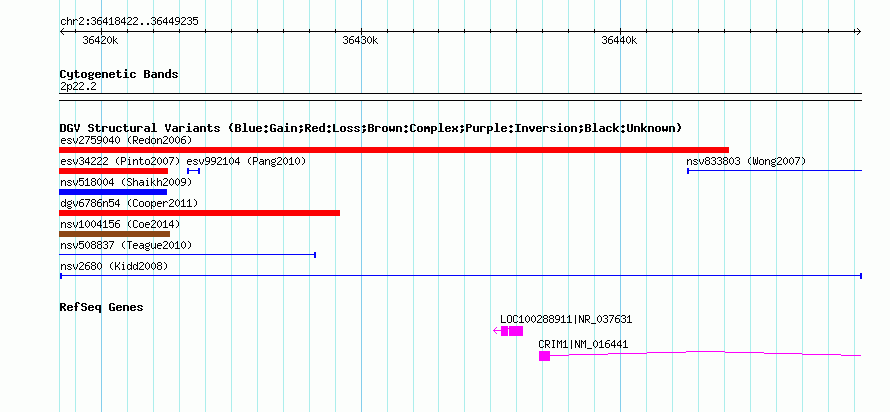Open the nsv508837 (Teague2010) label
The image size is (890, 412).
pyautogui.click(x=126, y=245)
